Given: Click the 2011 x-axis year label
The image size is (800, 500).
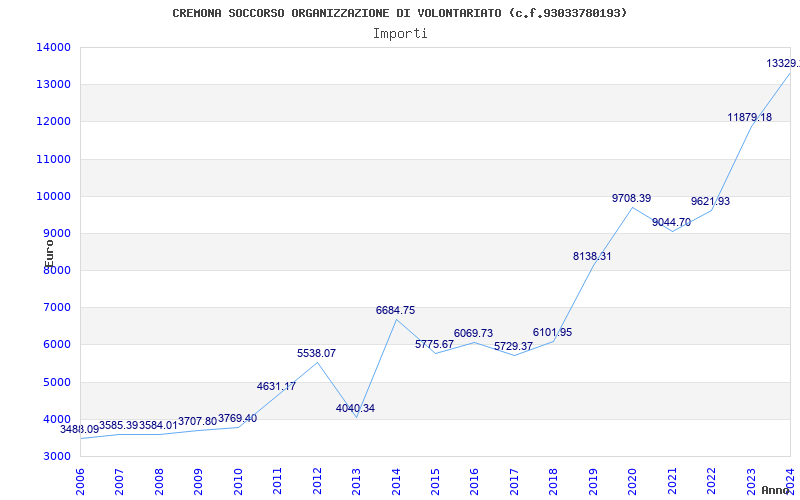Looking at the screenshot, I should (x=278, y=482).
